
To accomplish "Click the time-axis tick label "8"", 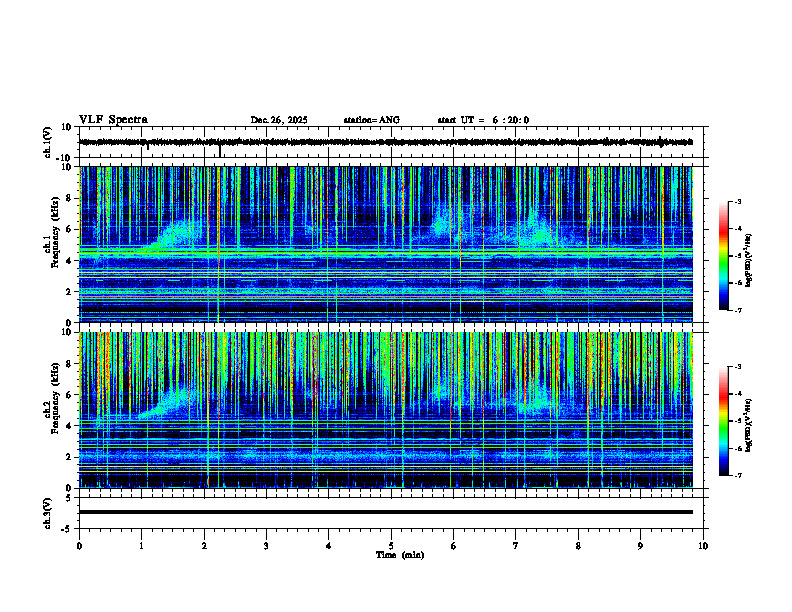I will [x=578, y=546].
